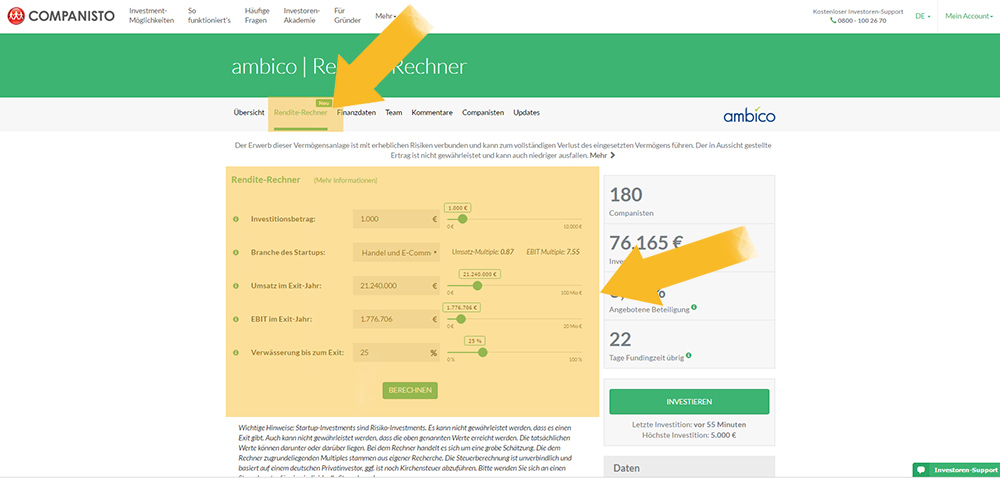
Task: Click the Verwässerung bis zum Exit slider handle
Action: [482, 352]
